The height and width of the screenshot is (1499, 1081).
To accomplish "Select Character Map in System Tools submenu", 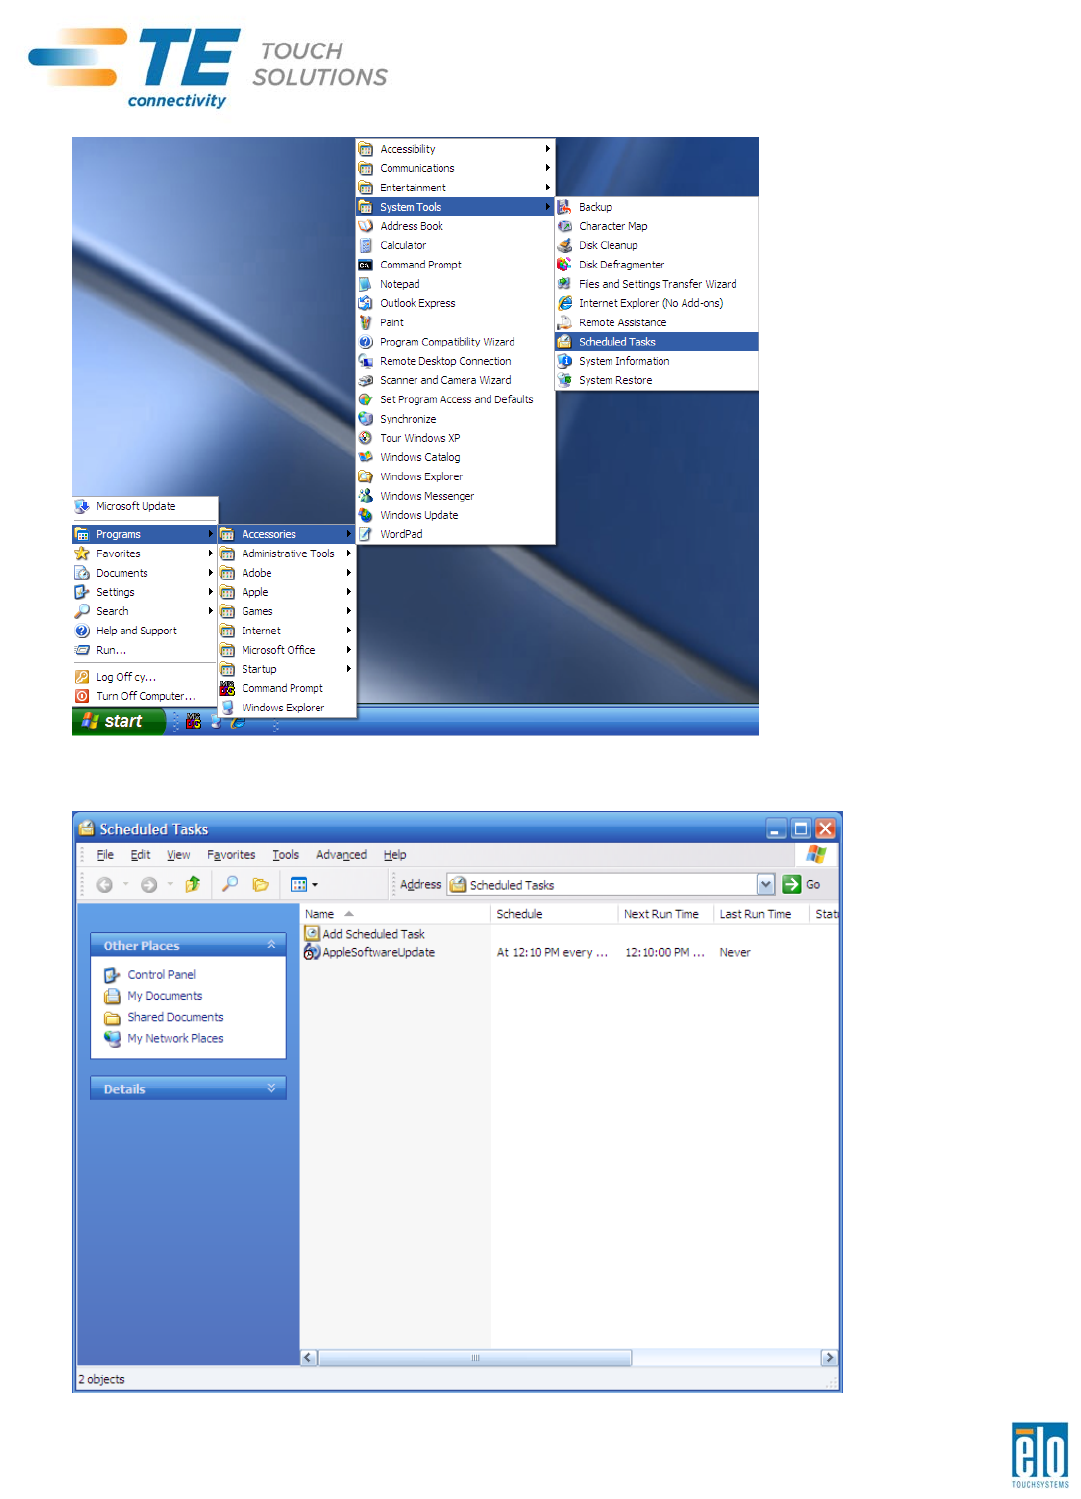I will [x=657, y=226].
